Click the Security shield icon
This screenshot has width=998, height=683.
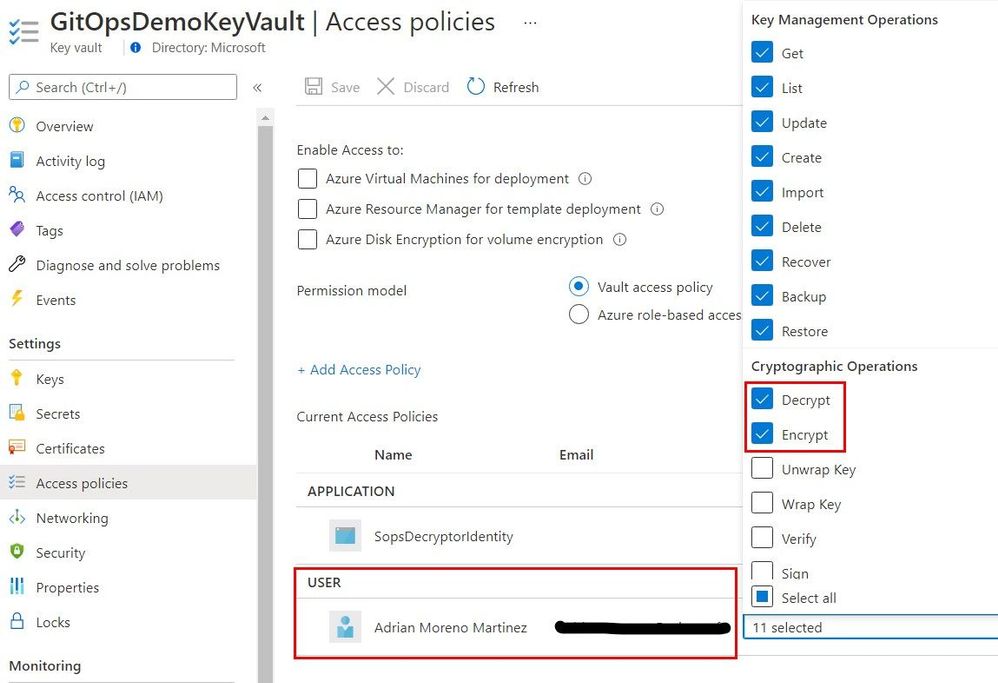coord(17,551)
